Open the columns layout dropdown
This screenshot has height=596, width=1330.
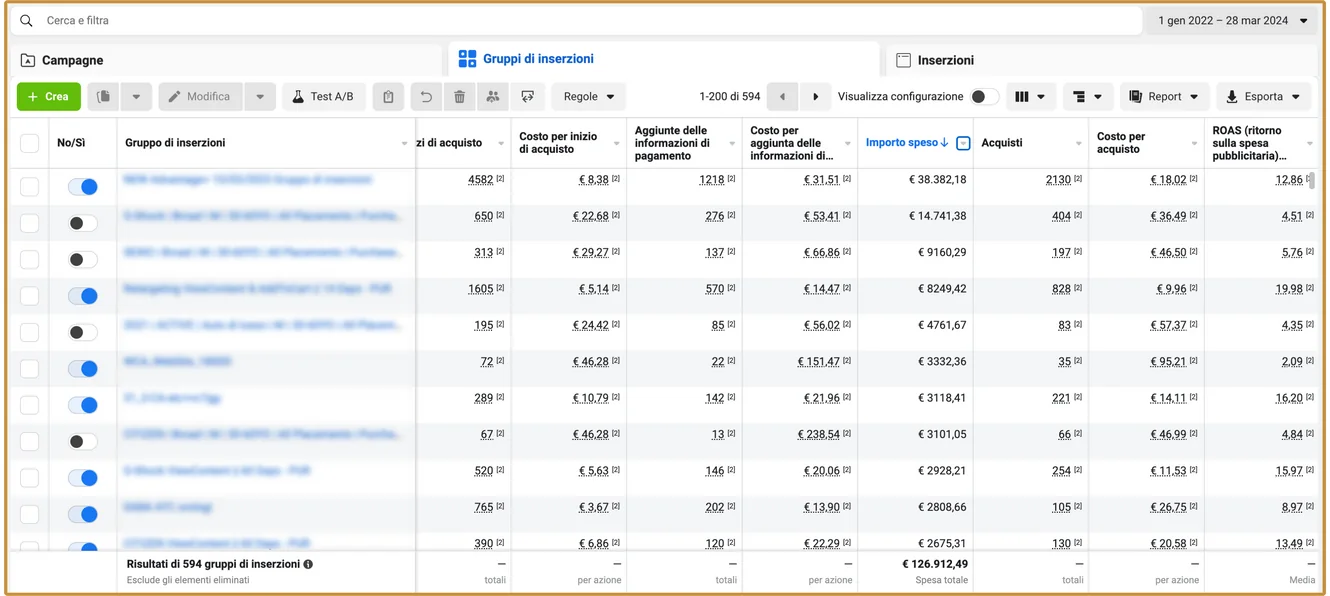point(1030,97)
